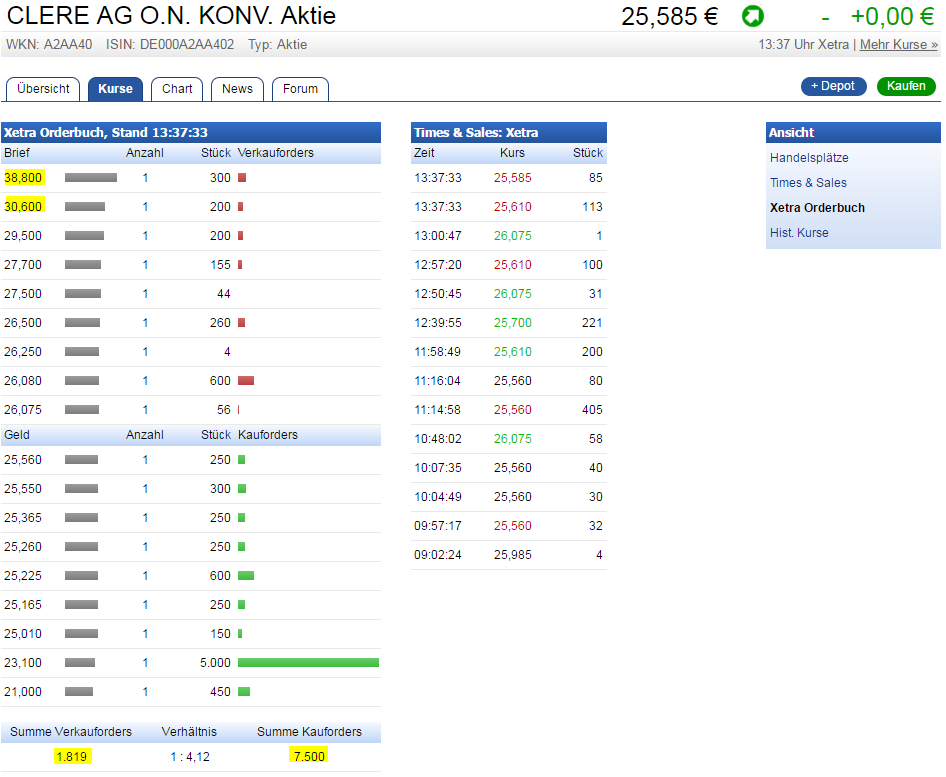
Task: Click the ask price 26,075 in the order book
Action: click(23, 410)
